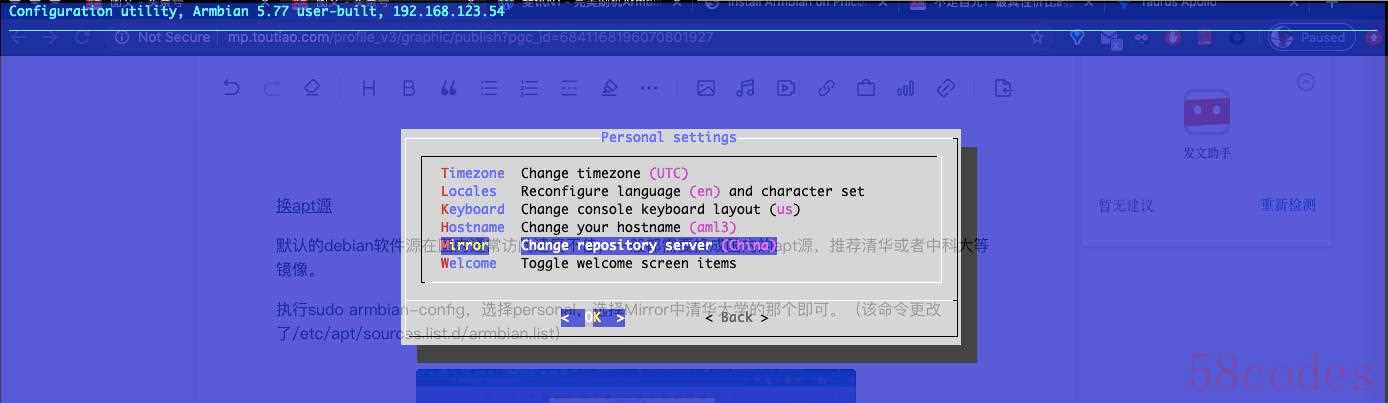Click the Back button in dialog
This screenshot has width=1388, height=403.
point(737,317)
